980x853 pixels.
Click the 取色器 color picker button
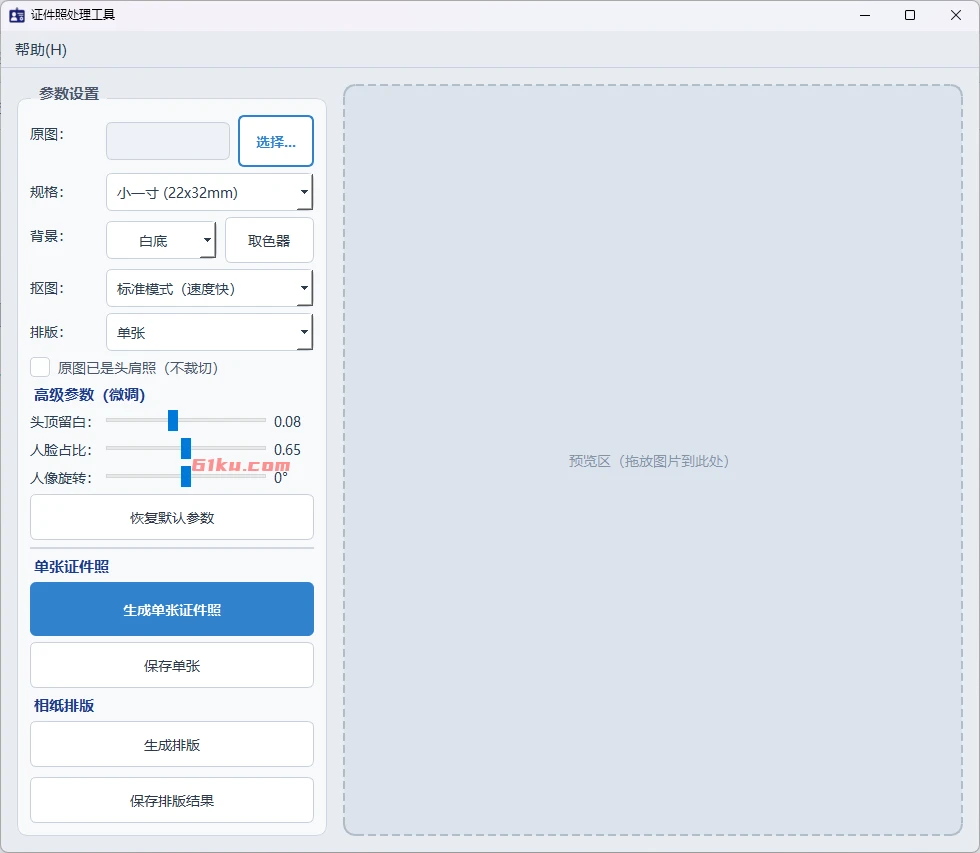[269, 241]
